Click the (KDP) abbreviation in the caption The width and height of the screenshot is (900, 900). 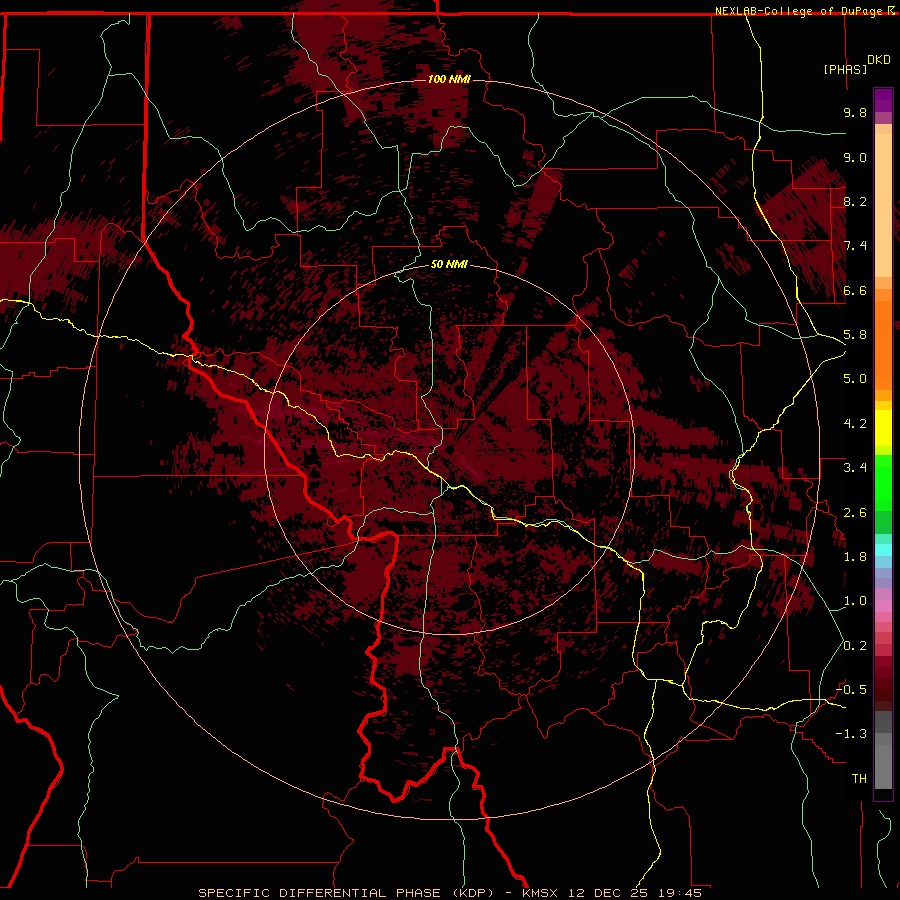[x=471, y=893]
